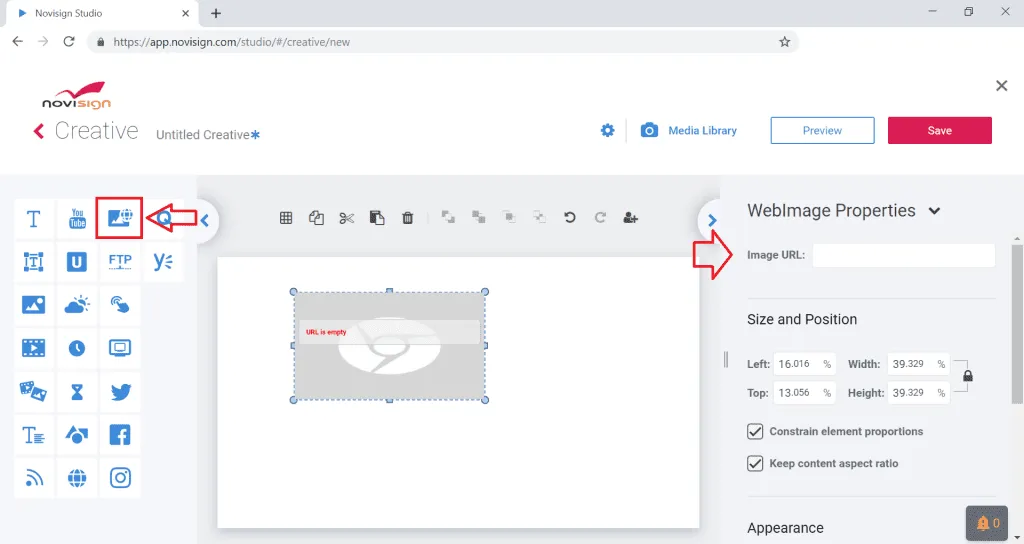This screenshot has height=544, width=1024.
Task: Click the browser address bar
Action: tap(442, 42)
